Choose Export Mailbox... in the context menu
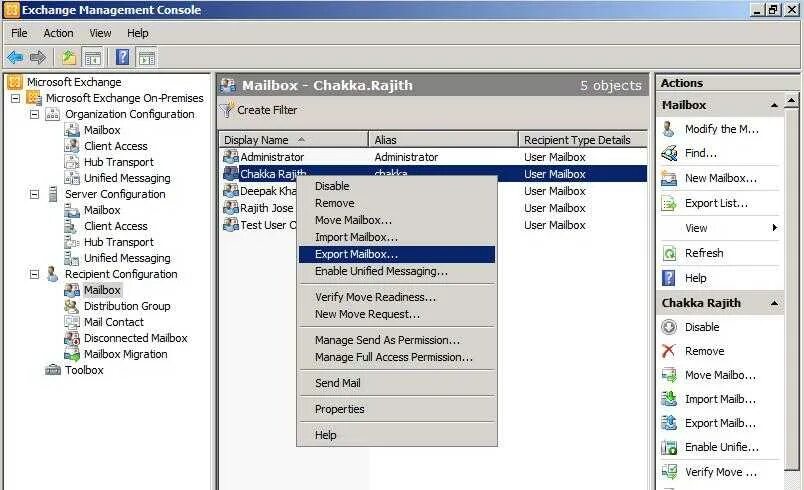The height and width of the screenshot is (490, 804). point(397,254)
